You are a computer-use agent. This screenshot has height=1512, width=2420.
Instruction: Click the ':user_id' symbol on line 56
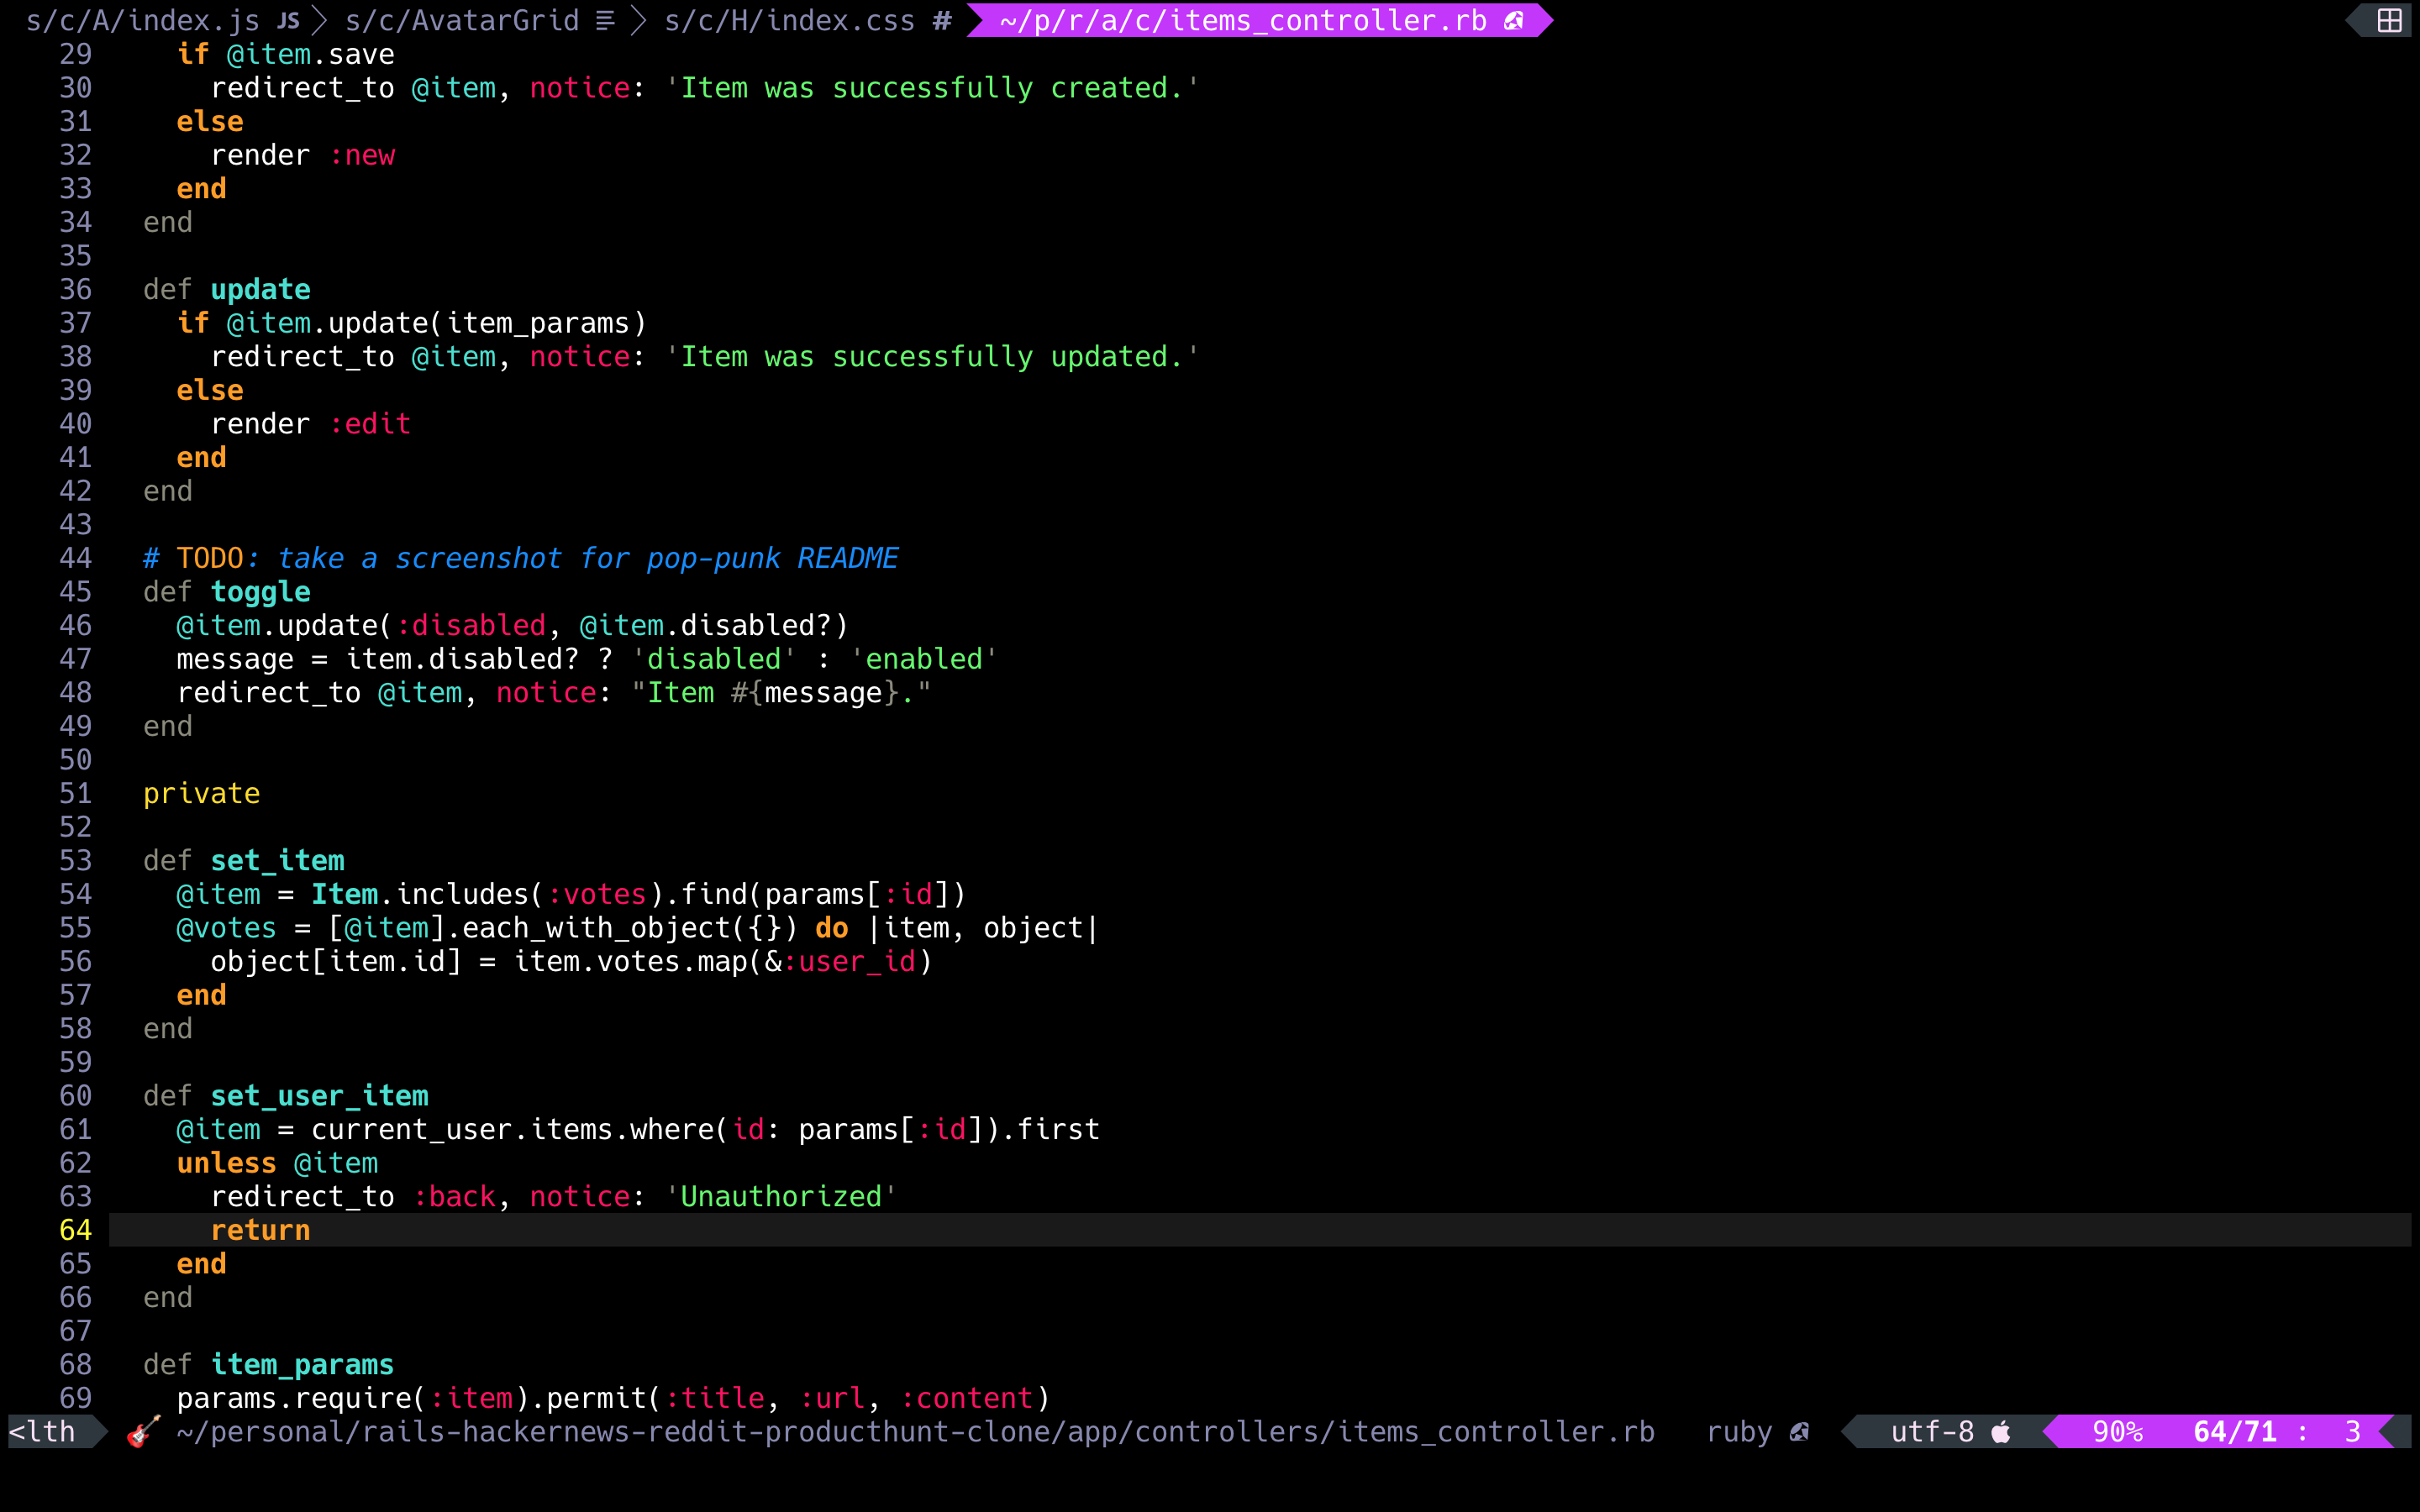coord(848,961)
